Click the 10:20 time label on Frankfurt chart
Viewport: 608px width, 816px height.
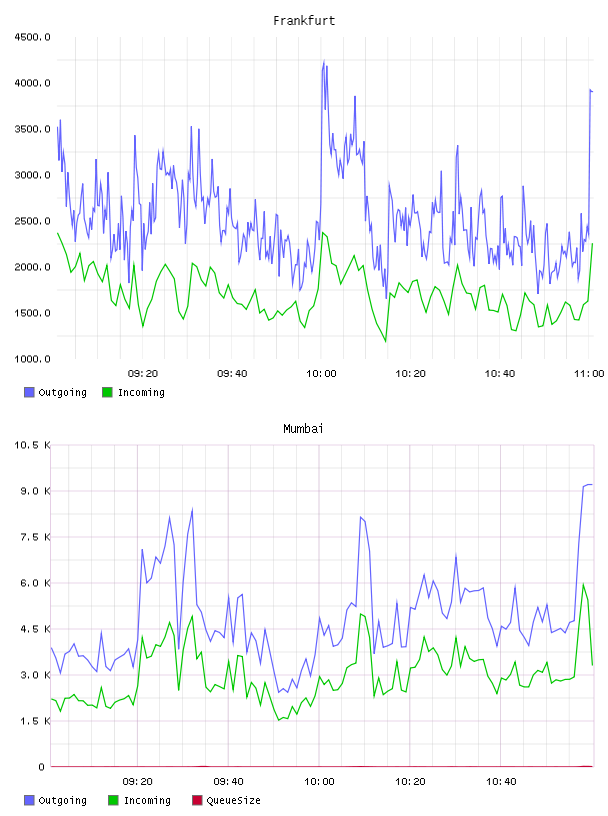(x=411, y=374)
